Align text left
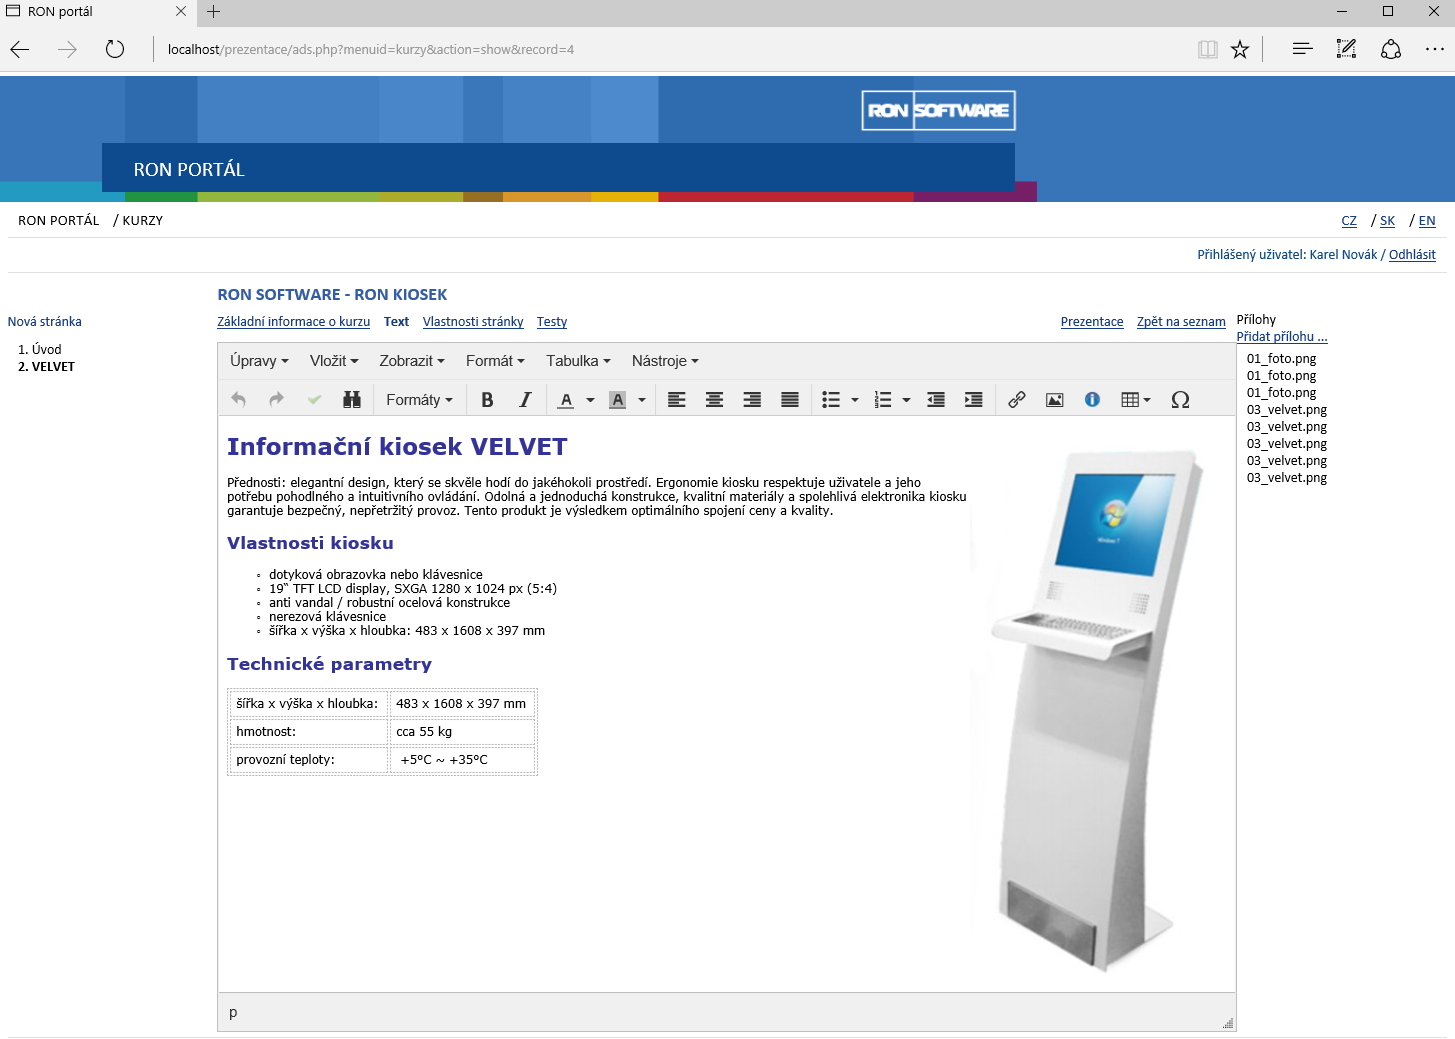1455x1039 pixels. click(677, 400)
